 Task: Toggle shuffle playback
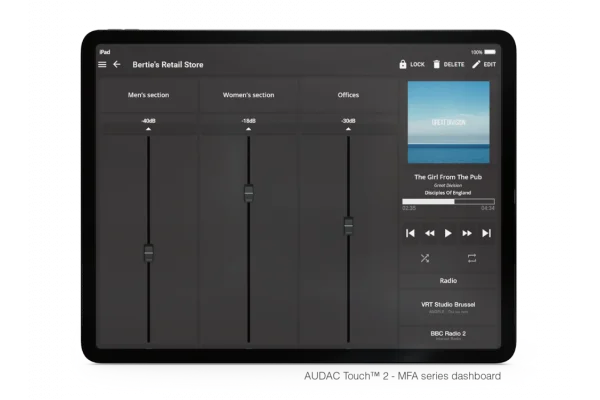tap(425, 258)
